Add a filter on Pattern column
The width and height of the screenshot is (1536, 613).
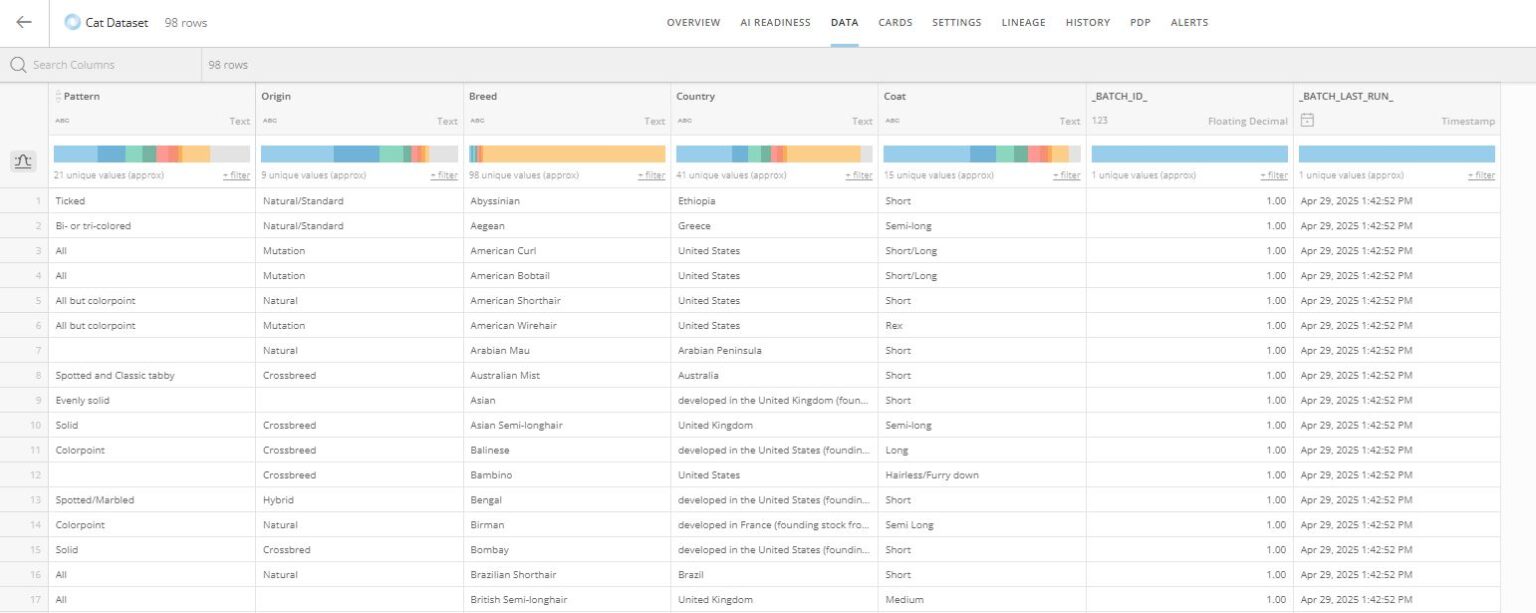pyautogui.click(x=236, y=175)
